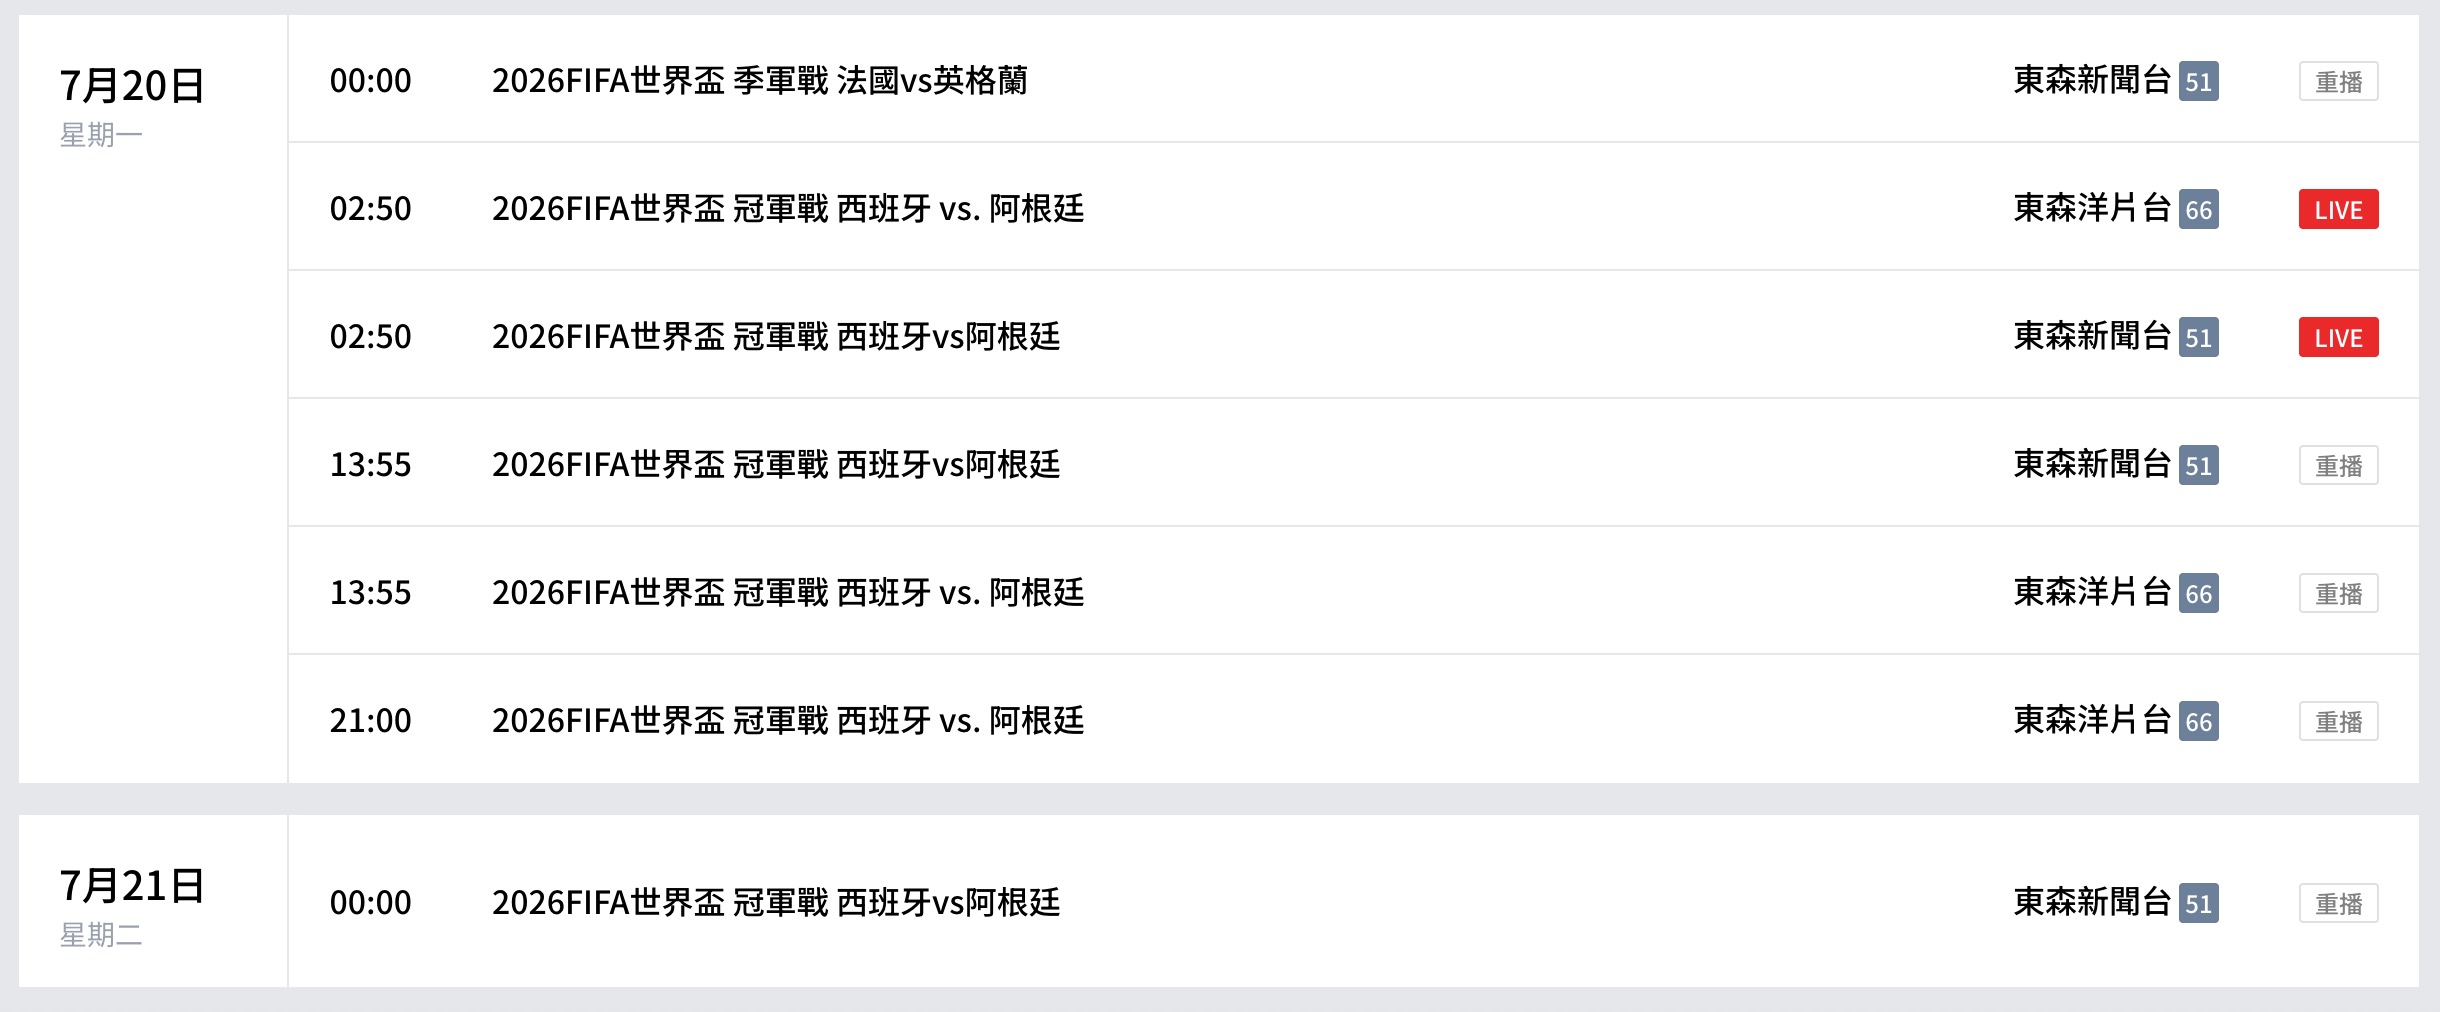Screen dimensions: 2440x1012
Task: Select the 7月21日 星期二 date header
Action: (132, 906)
